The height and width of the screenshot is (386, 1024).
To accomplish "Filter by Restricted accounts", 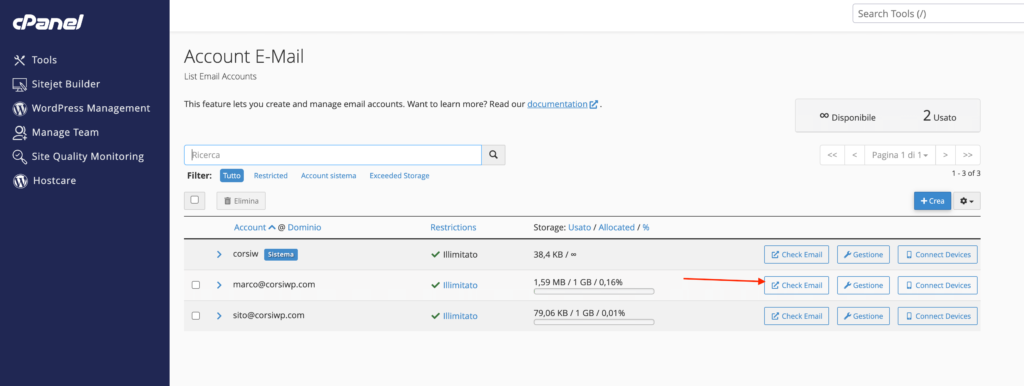I will pyautogui.click(x=271, y=176).
